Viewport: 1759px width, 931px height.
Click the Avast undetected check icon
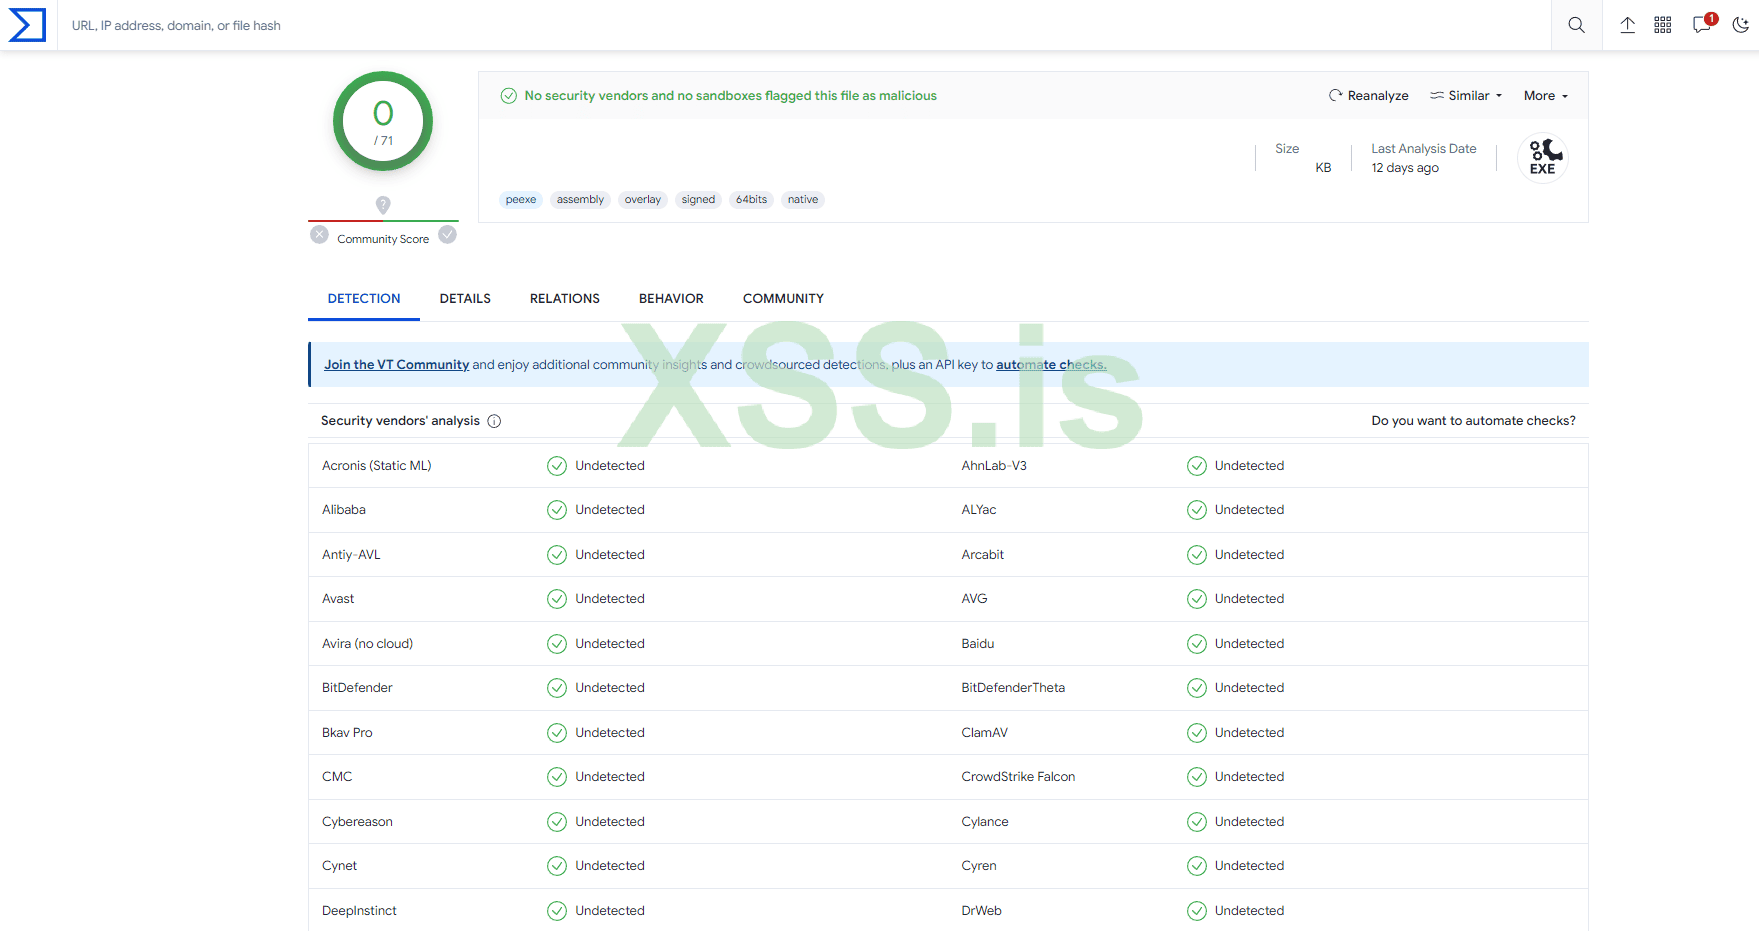click(x=557, y=599)
